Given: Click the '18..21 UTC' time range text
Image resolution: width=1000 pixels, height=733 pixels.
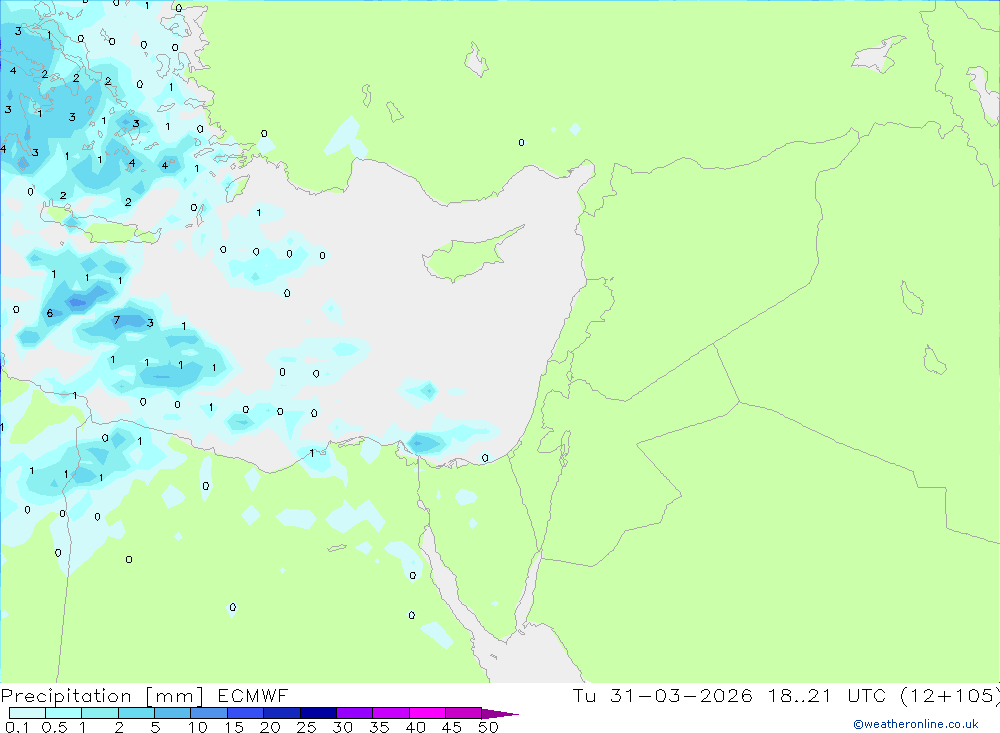Looking at the screenshot, I should [x=827, y=695].
